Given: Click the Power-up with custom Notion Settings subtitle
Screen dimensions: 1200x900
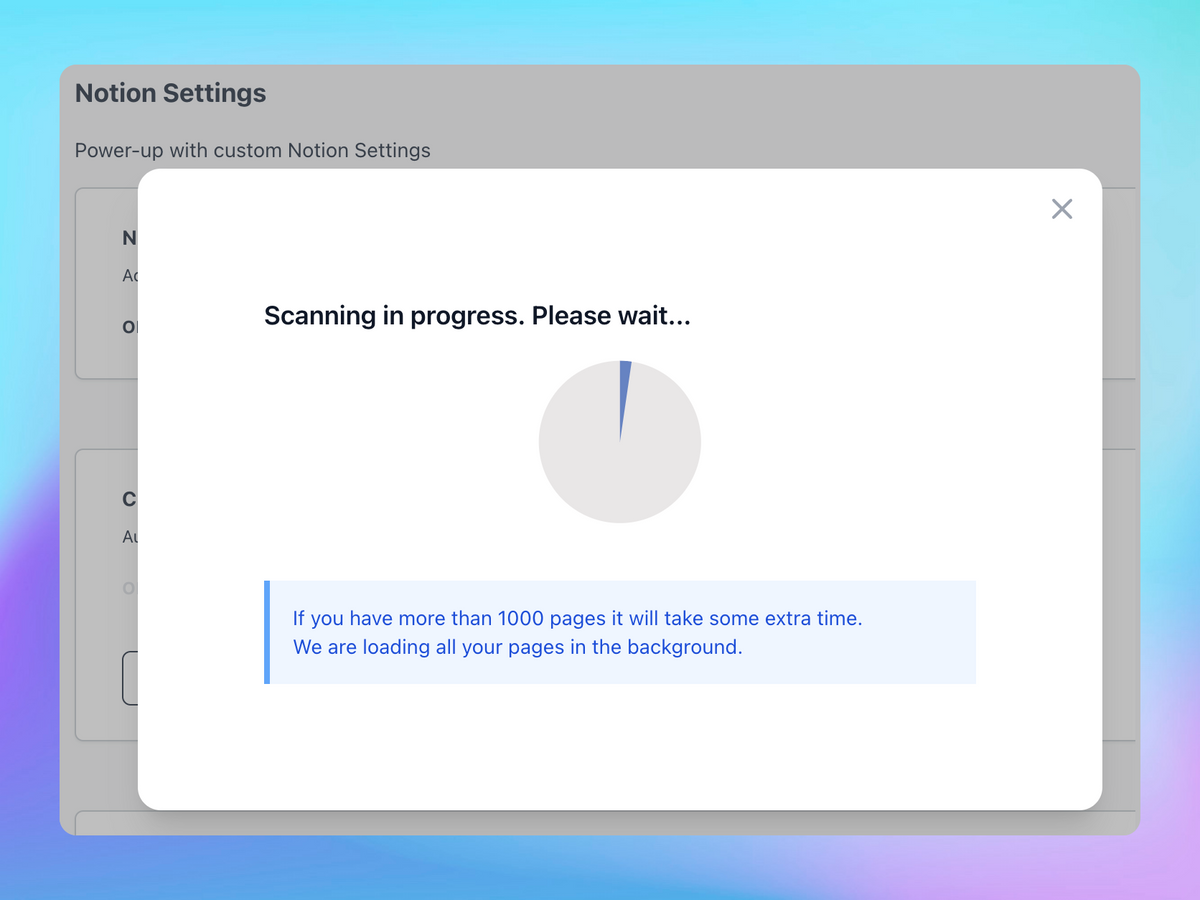Looking at the screenshot, I should coord(252,150).
